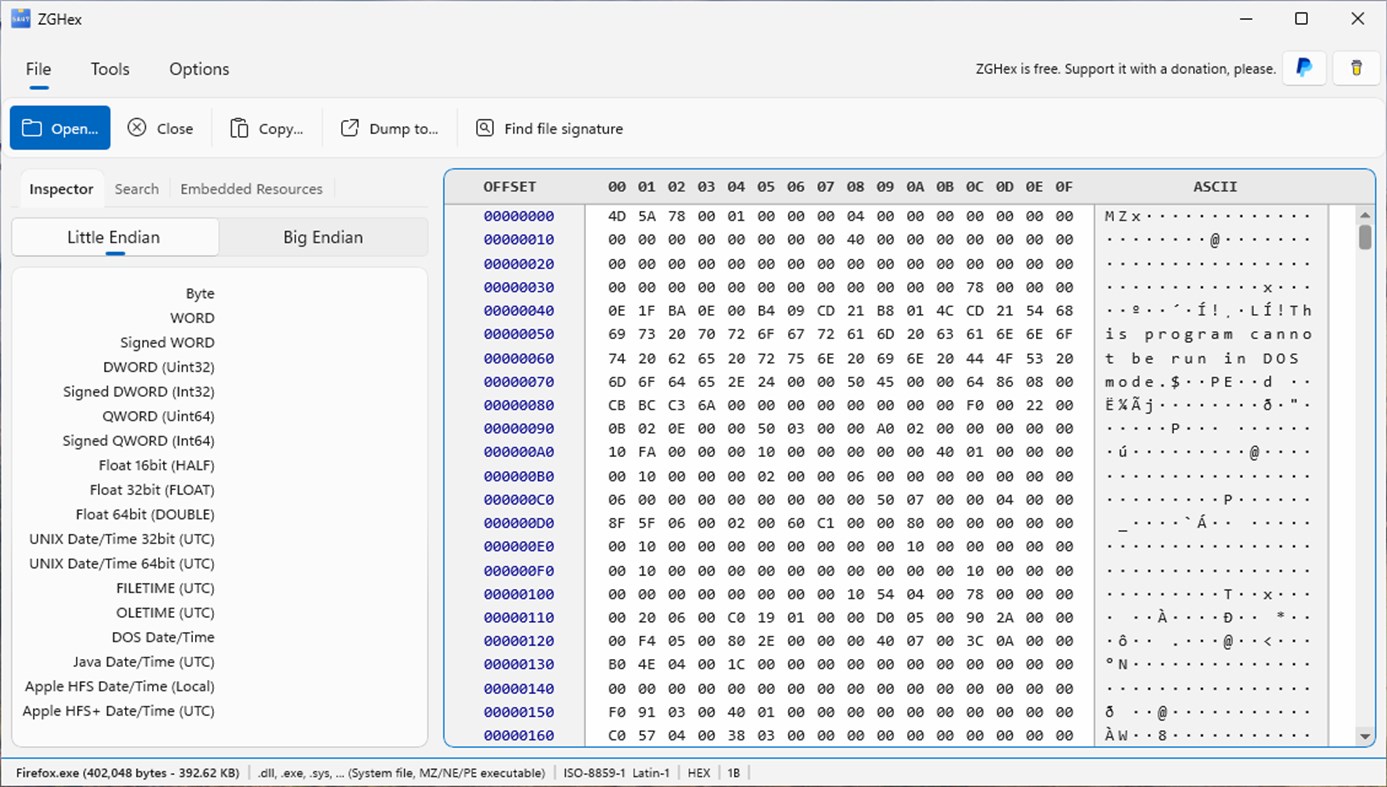1387x787 pixels.
Task: Open the Tools menu
Action: point(110,69)
